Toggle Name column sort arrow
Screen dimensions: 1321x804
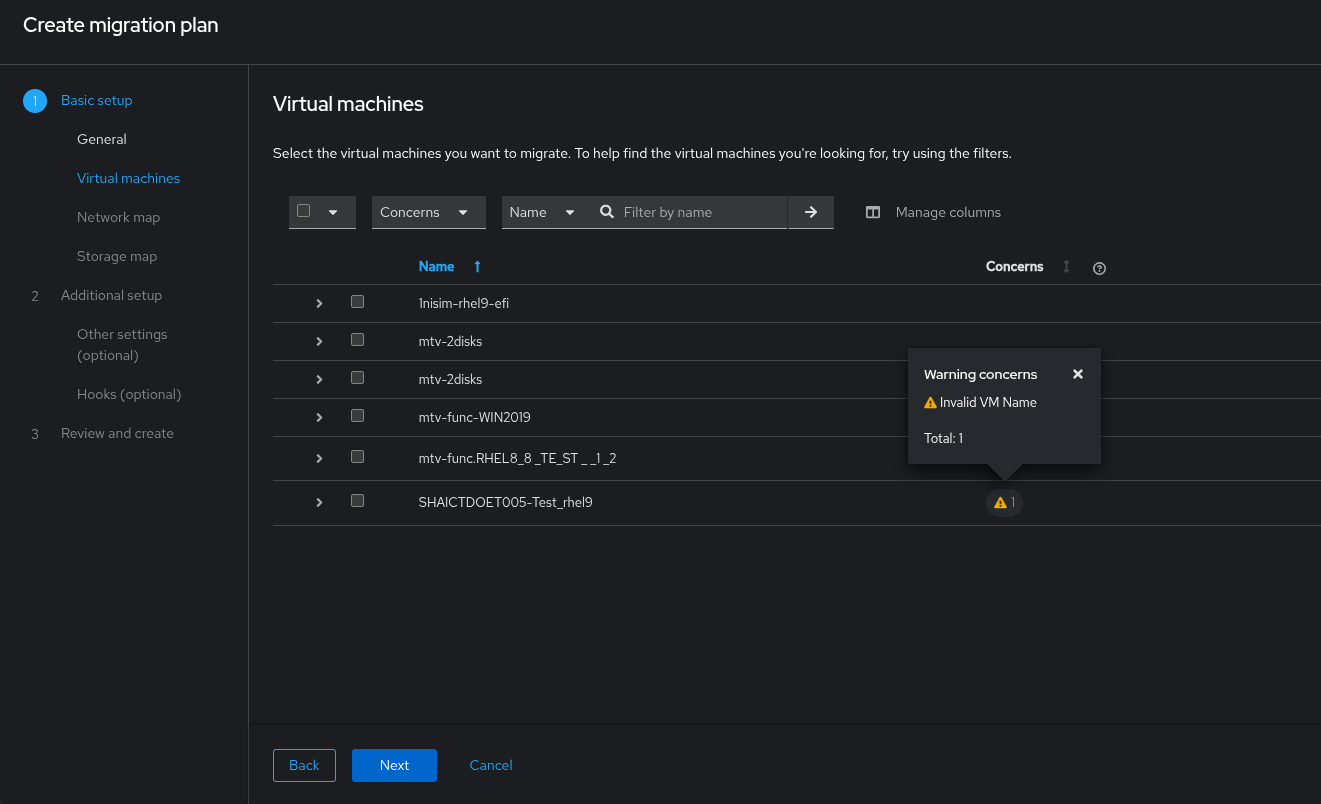pyautogui.click(x=477, y=267)
